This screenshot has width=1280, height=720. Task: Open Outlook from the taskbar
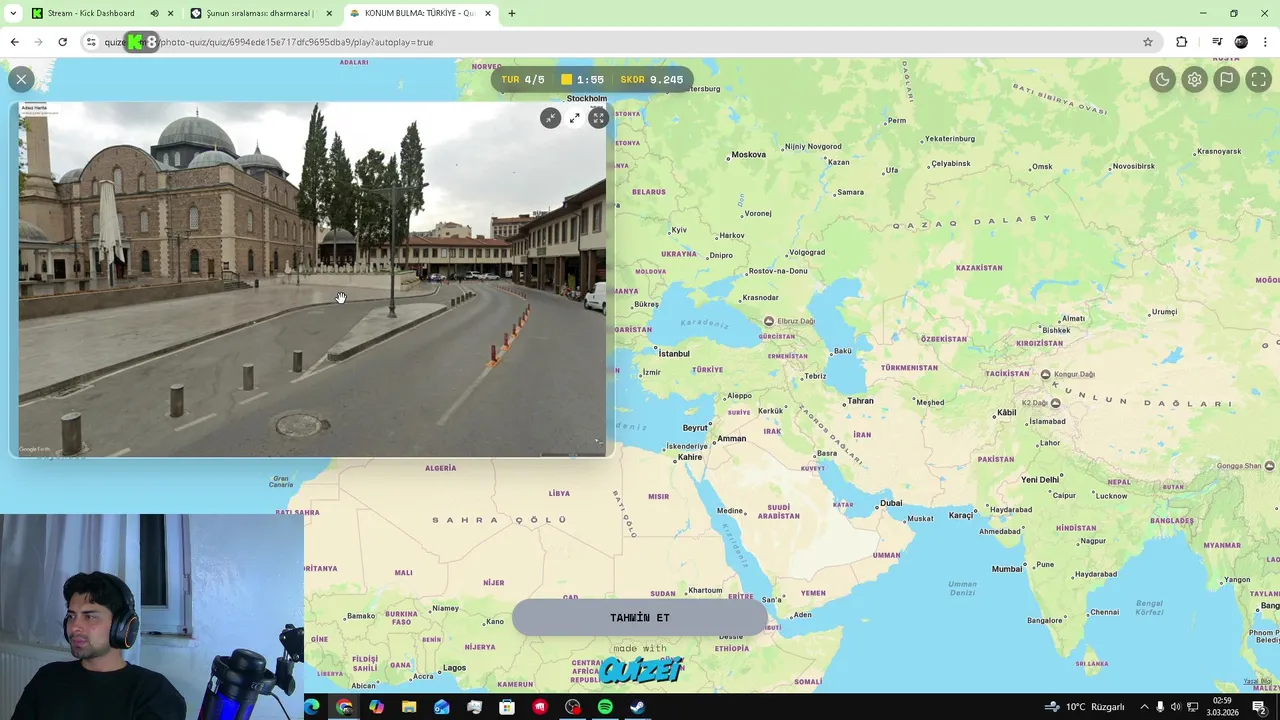[442, 707]
